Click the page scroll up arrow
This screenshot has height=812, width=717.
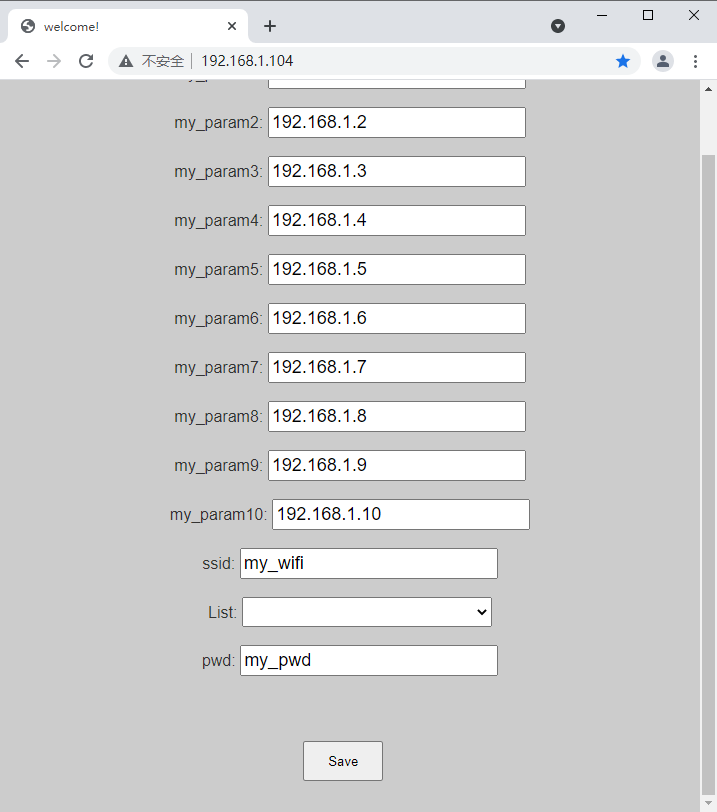(x=708, y=89)
